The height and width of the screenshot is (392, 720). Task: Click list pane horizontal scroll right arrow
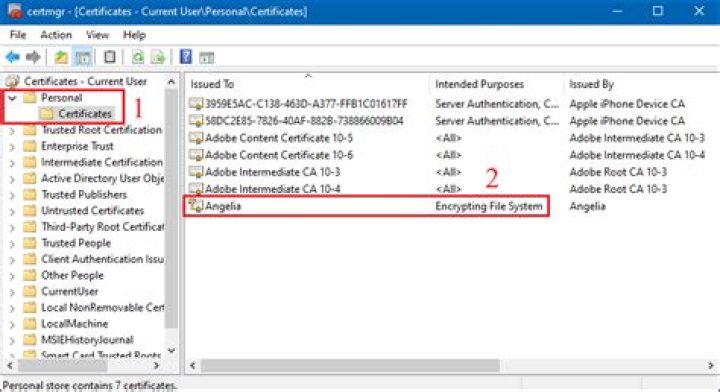point(711,366)
